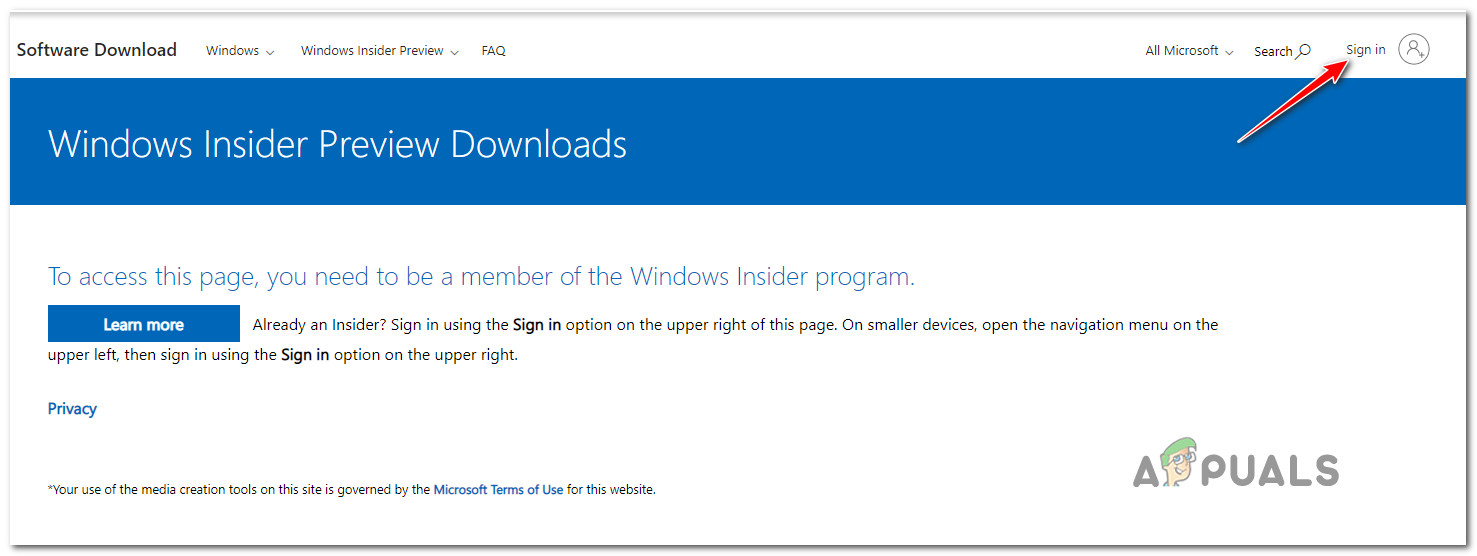Select the All Microsoft menu label
Viewport: 1477px width, 556px height.
click(1181, 51)
